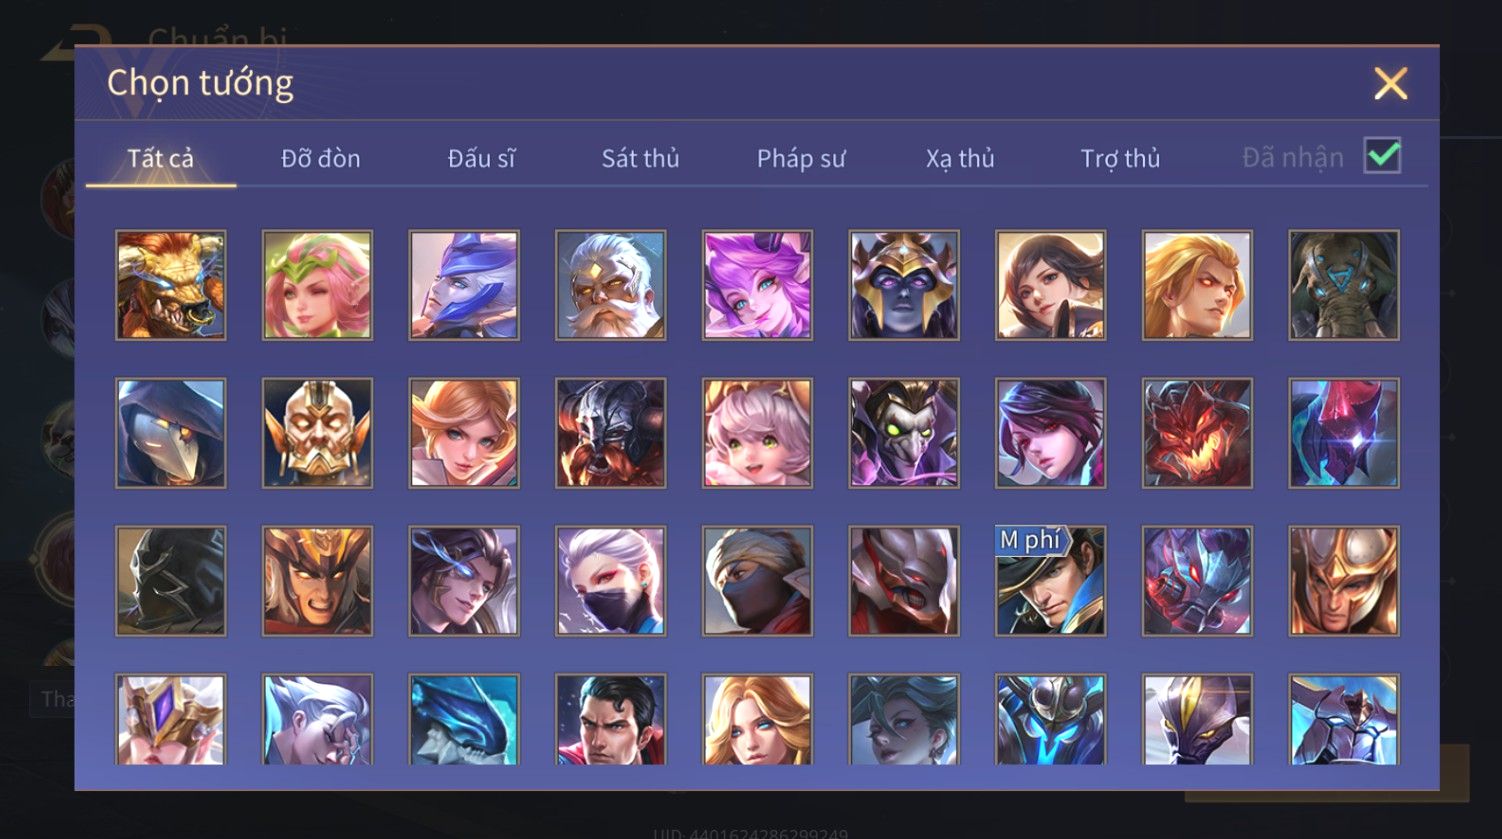
Task: Open the Sát thủ tab
Action: click(640, 158)
